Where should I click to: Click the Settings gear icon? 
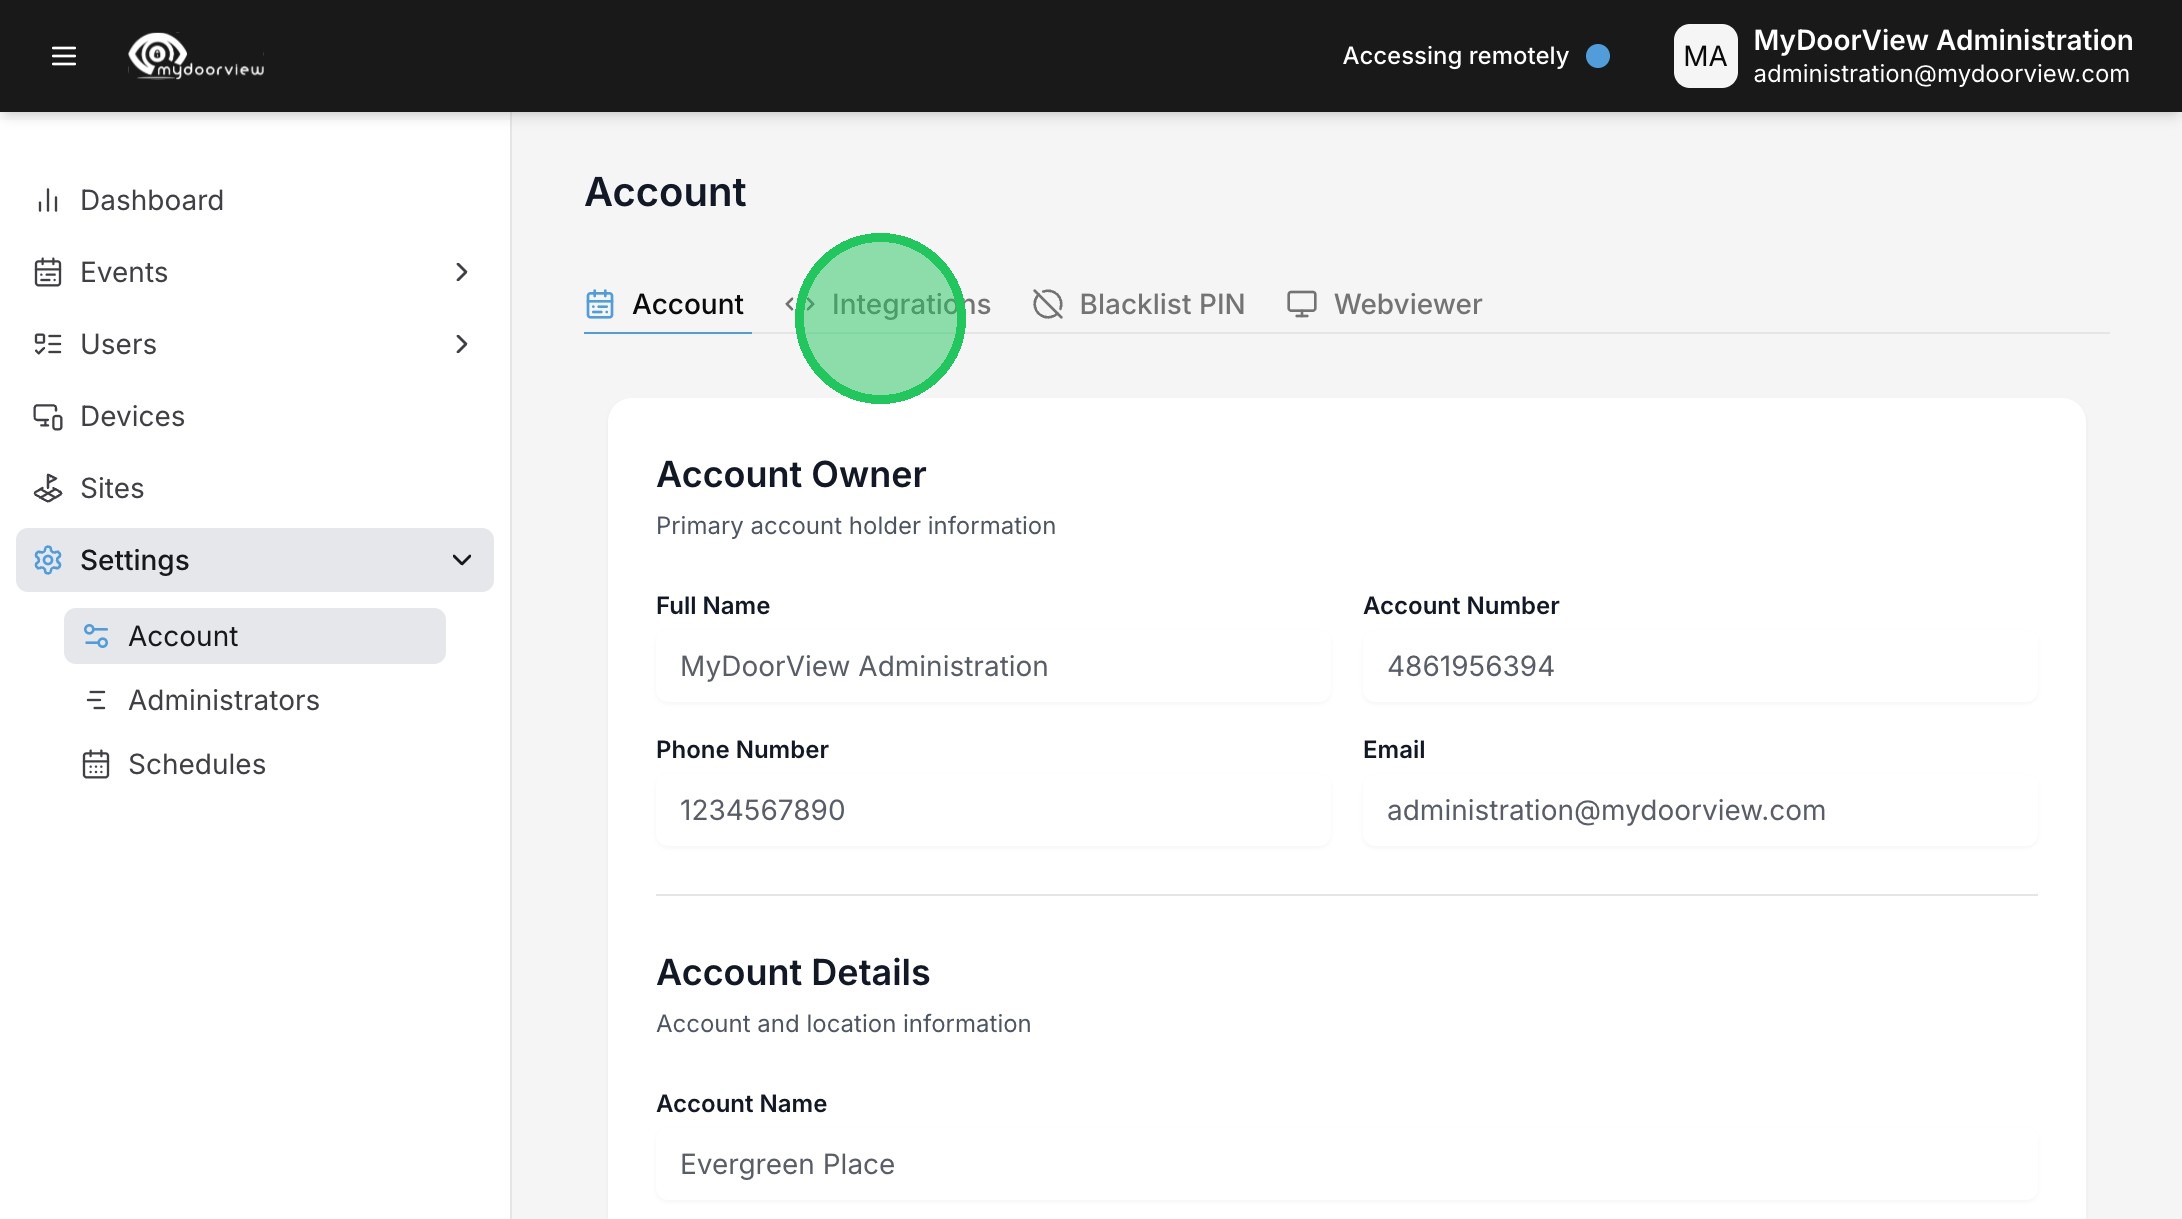48,560
